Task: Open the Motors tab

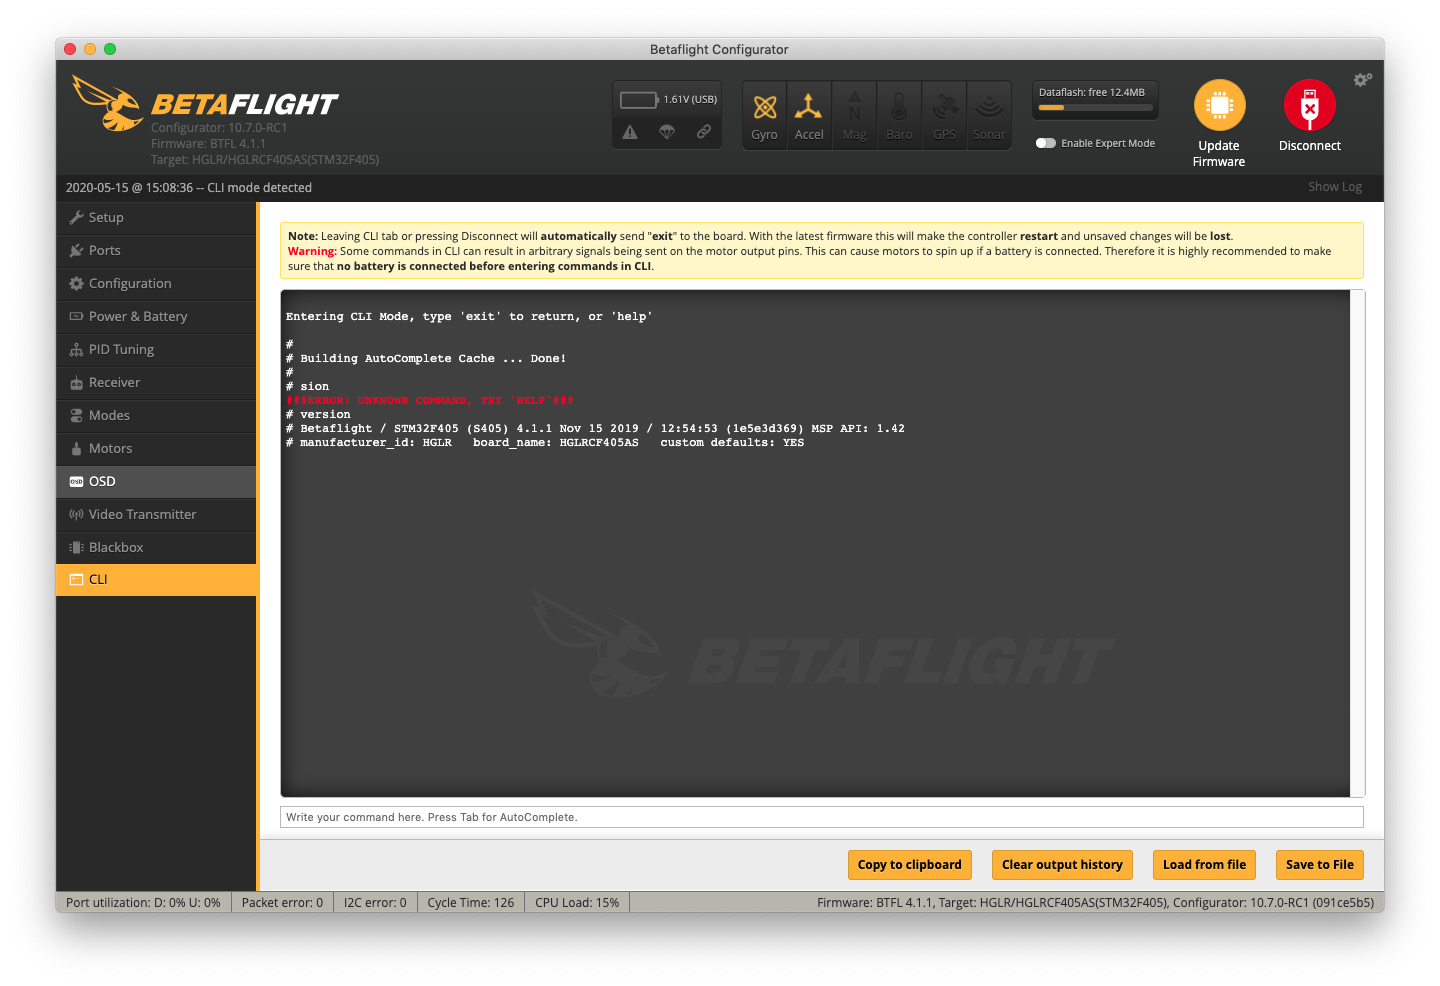Action: pyautogui.click(x=156, y=448)
